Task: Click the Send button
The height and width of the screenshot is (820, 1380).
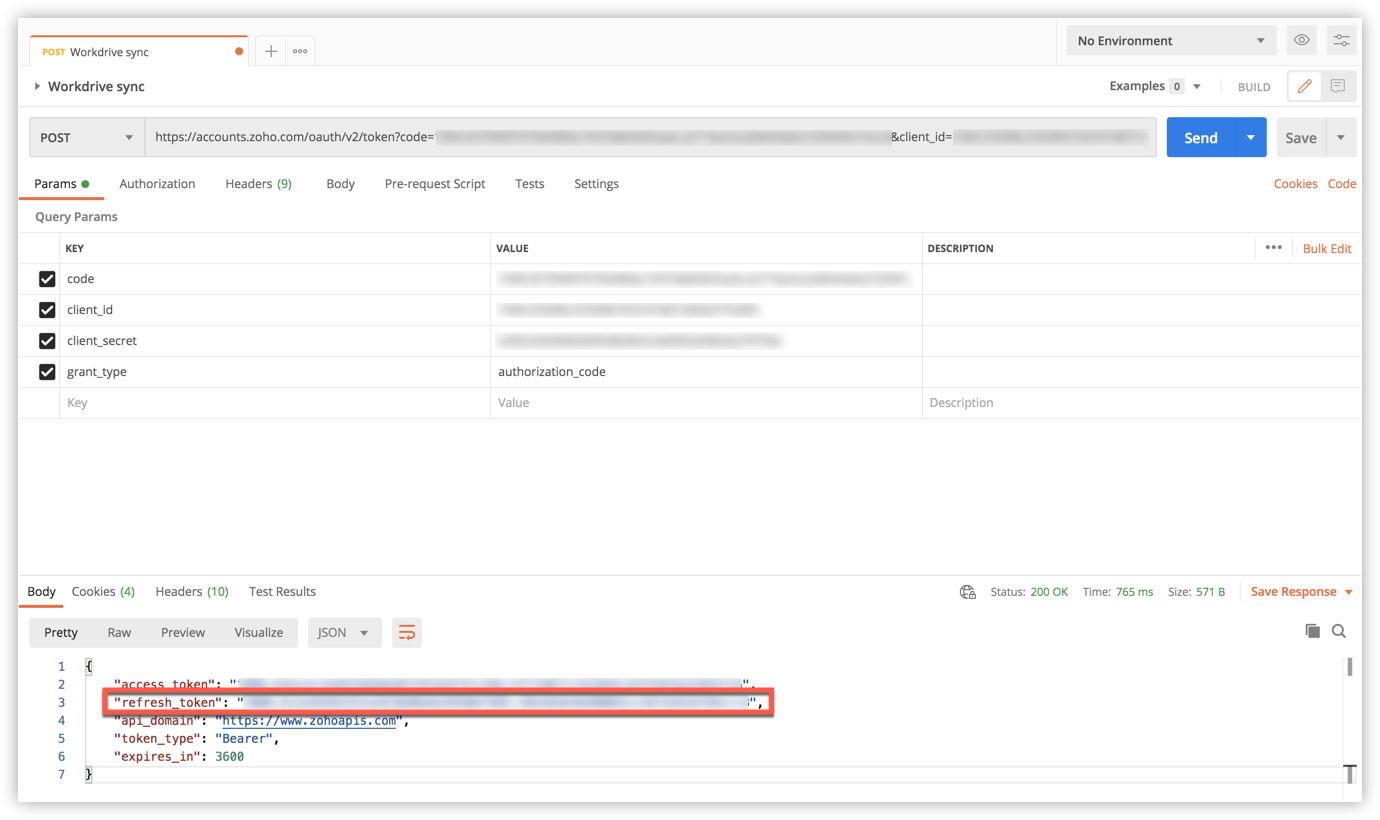Action: [1200, 138]
